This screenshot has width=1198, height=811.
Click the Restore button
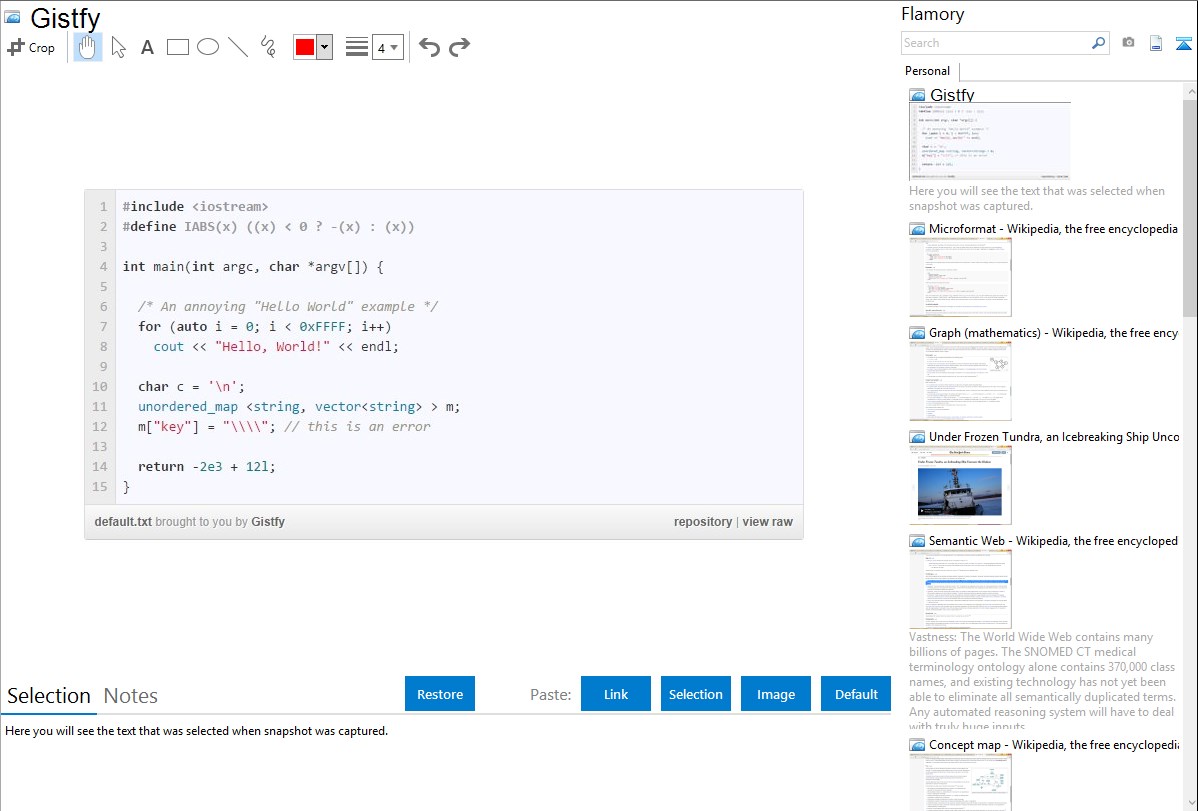[440, 694]
